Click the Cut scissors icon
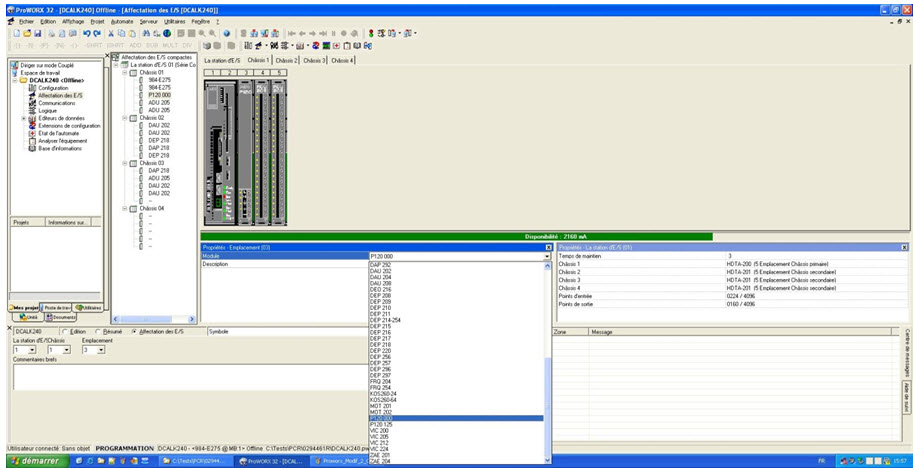The height and width of the screenshot is (470, 914). pos(111,34)
